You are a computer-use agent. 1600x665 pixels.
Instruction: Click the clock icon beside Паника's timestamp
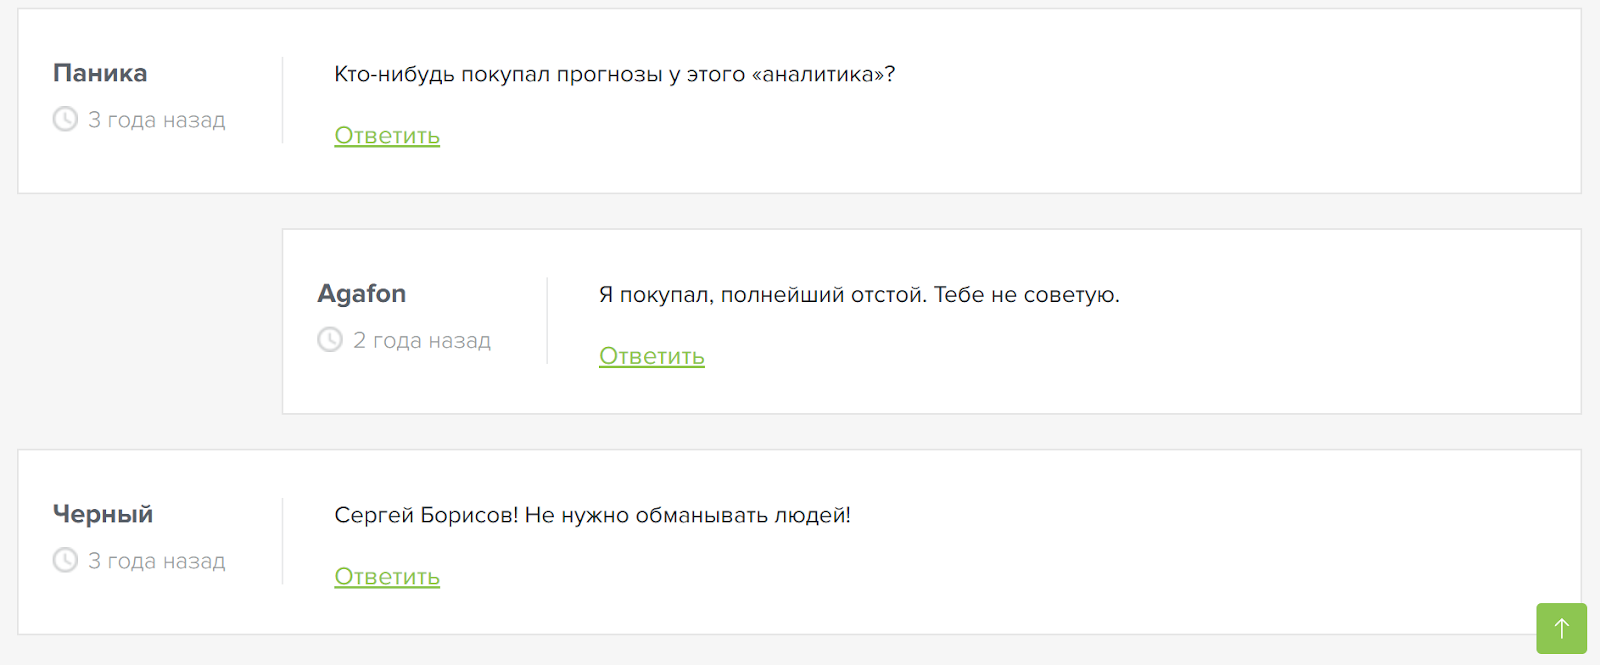click(65, 119)
